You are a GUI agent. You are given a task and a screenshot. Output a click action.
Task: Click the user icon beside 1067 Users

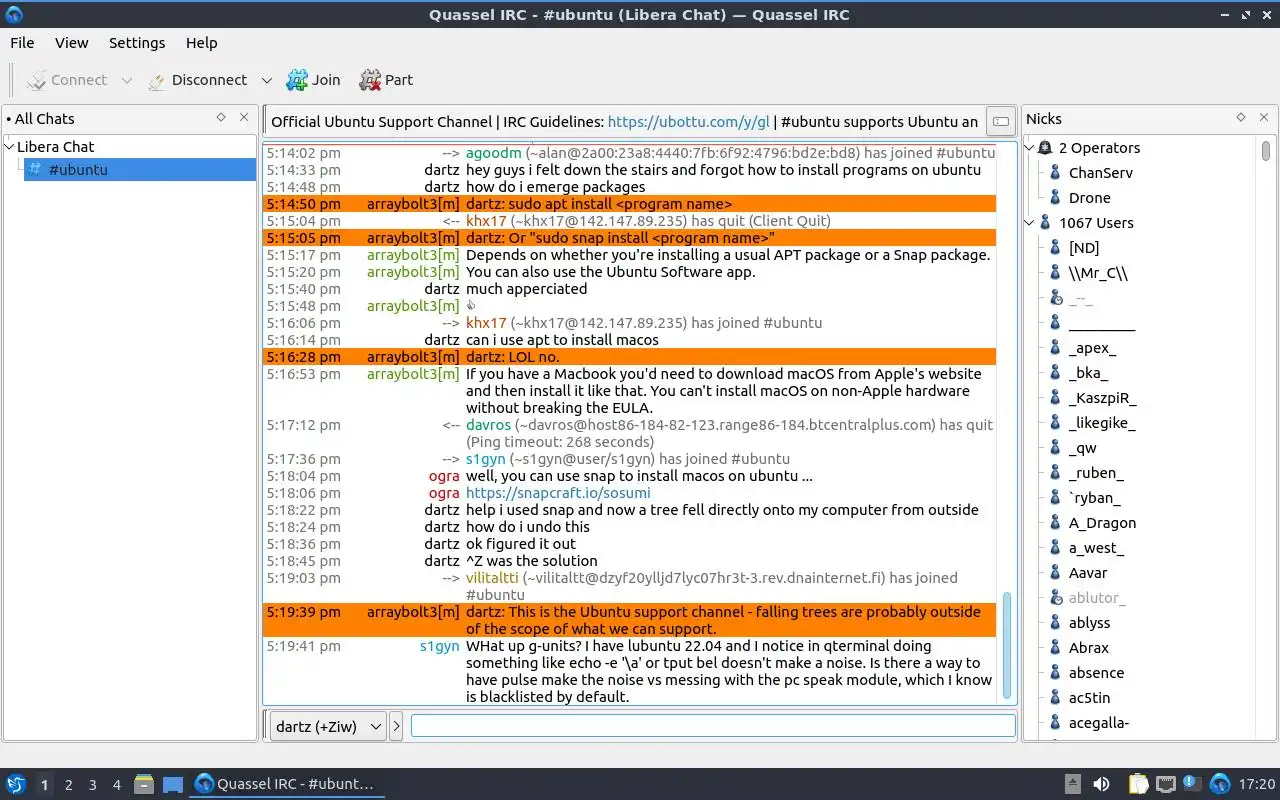click(1045, 223)
